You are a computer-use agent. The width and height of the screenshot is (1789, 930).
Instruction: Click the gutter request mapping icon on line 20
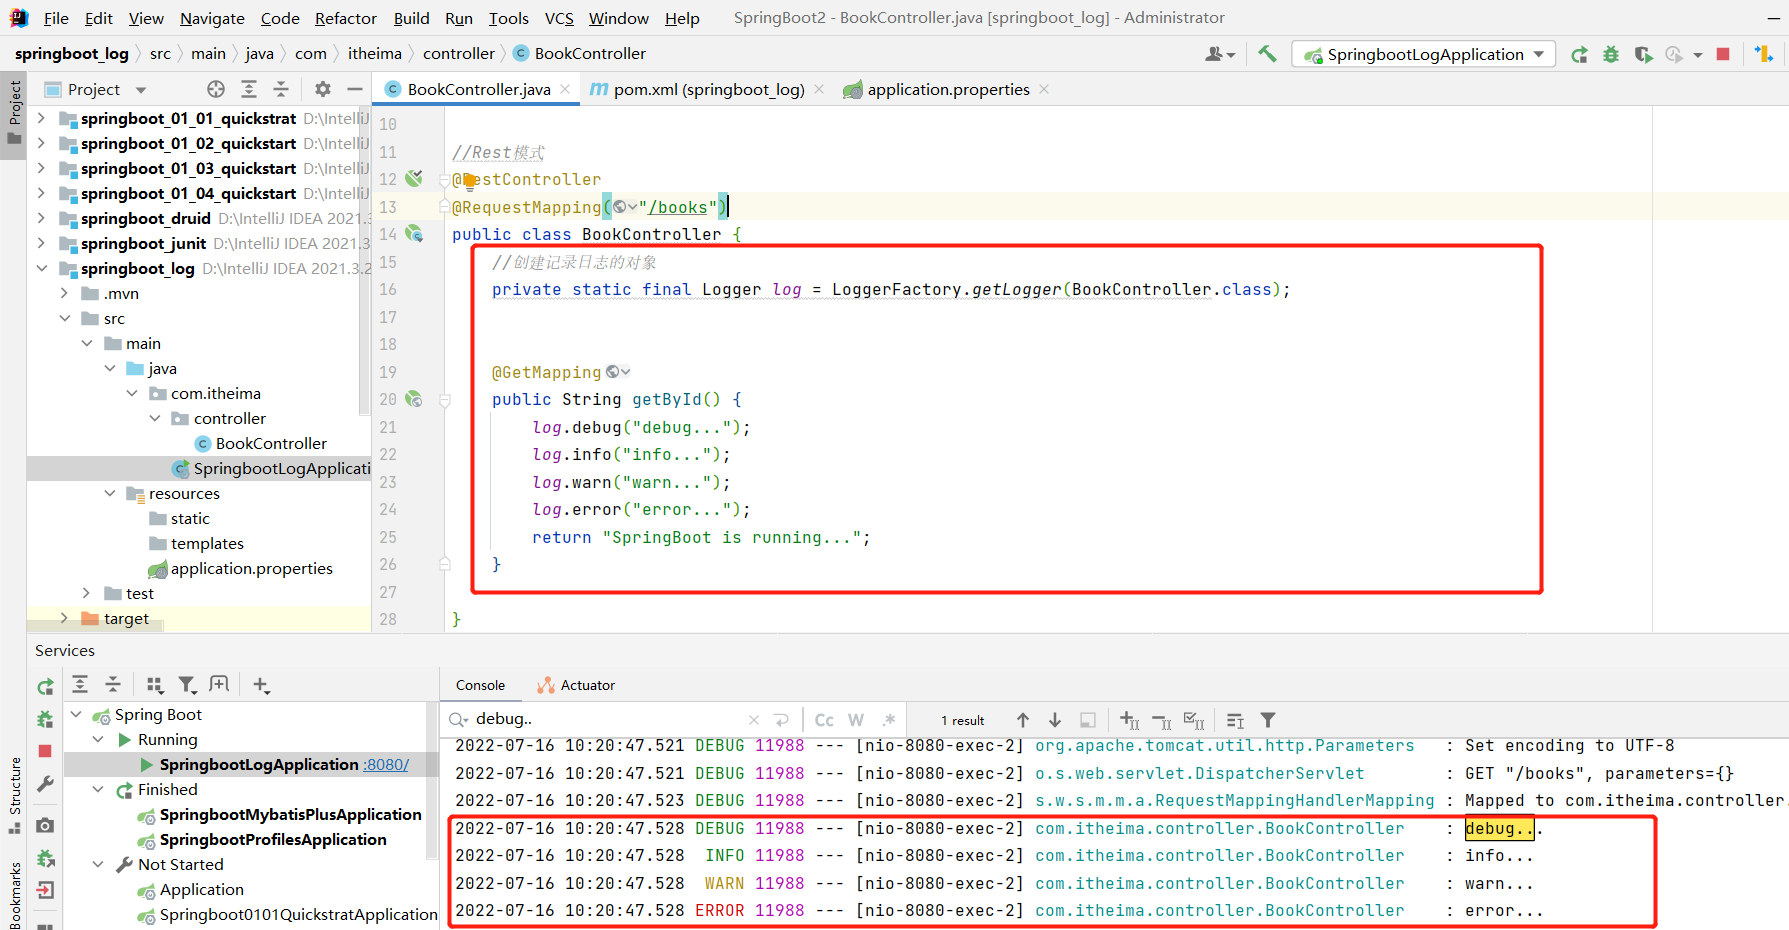(414, 399)
